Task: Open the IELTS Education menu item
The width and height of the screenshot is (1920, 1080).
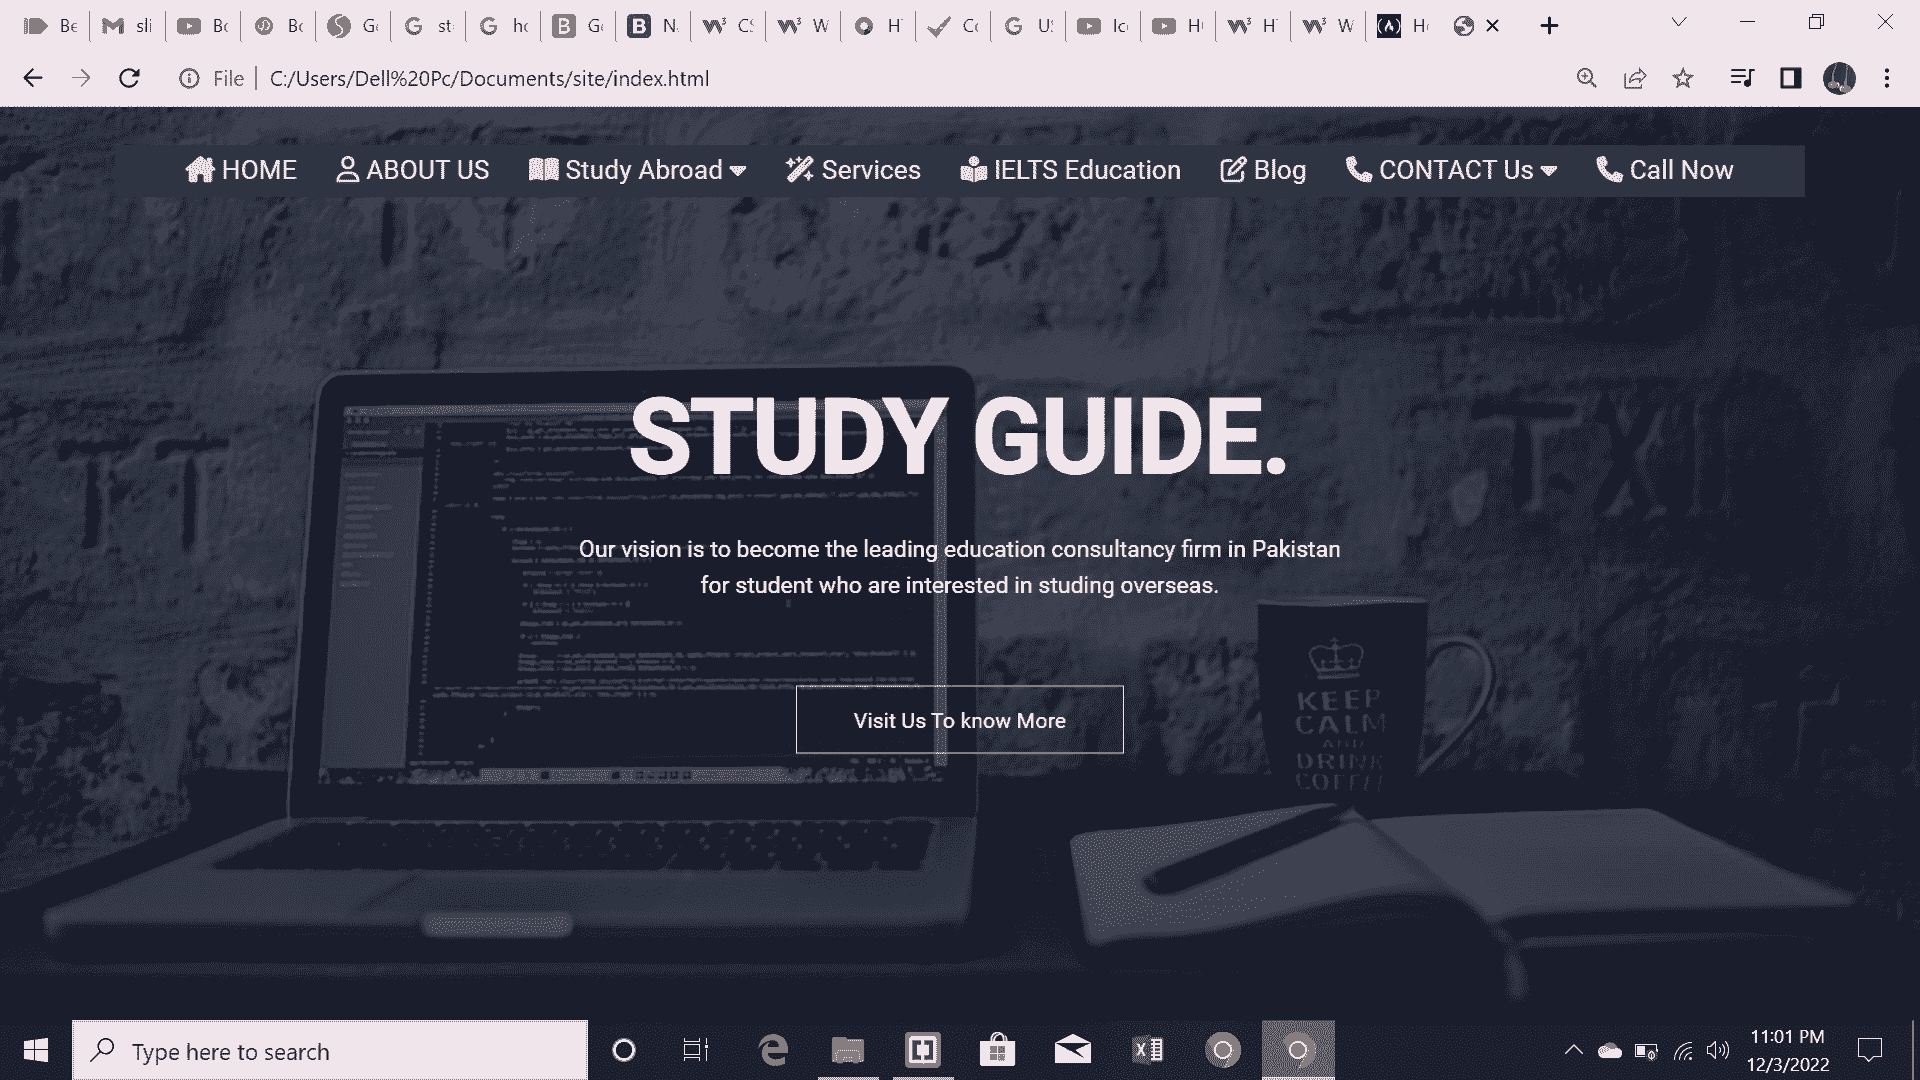Action: click(x=1086, y=170)
